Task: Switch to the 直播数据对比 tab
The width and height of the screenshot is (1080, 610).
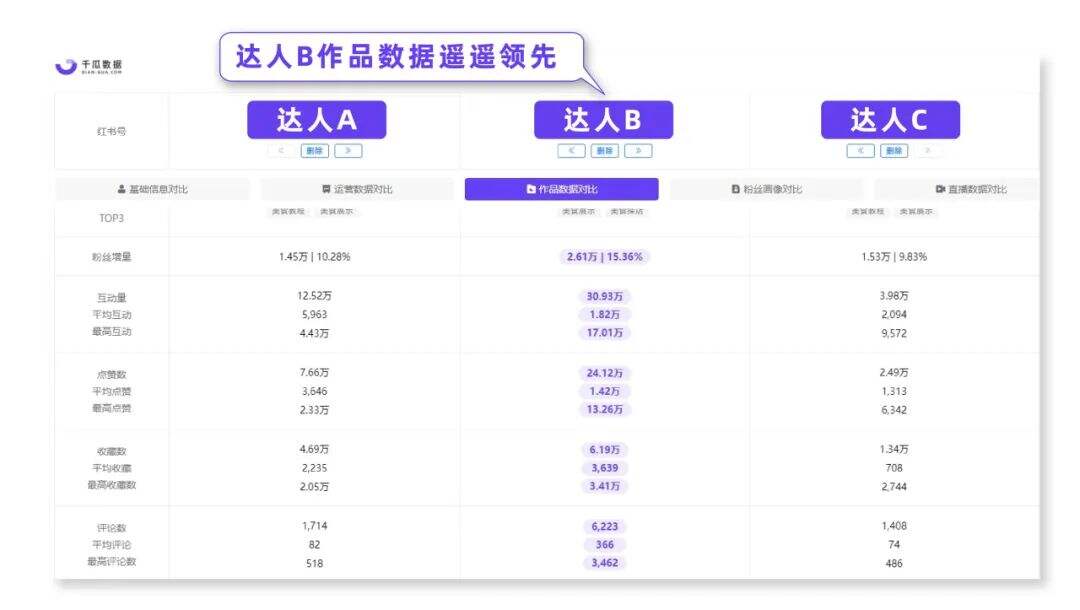Action: point(957,189)
